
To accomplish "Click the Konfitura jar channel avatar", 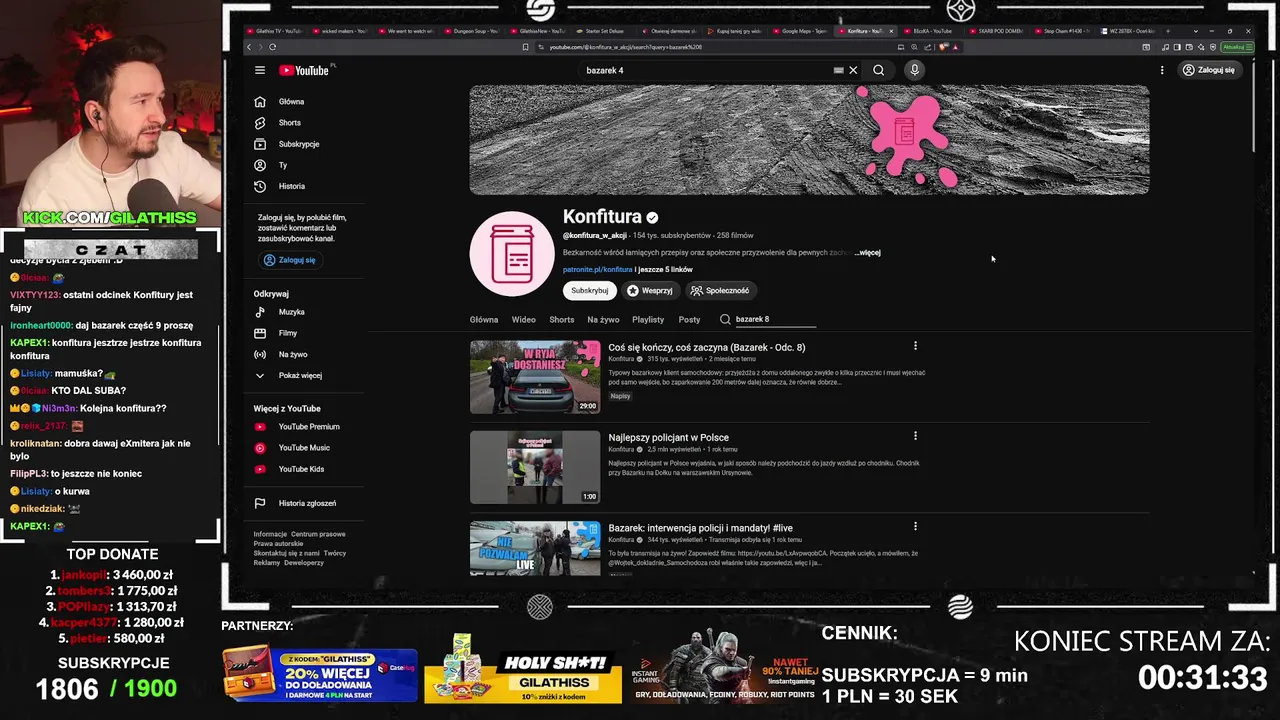I will coord(512,254).
